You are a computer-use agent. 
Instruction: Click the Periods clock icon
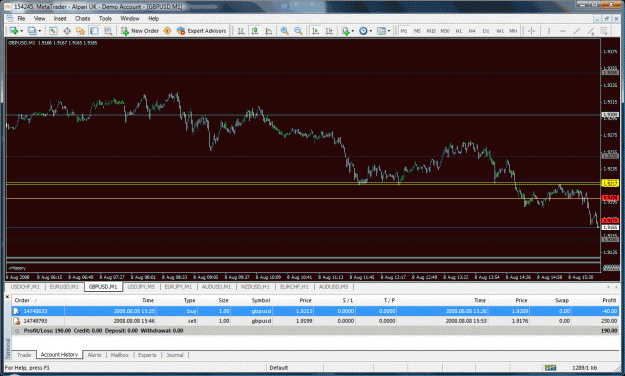click(x=363, y=31)
